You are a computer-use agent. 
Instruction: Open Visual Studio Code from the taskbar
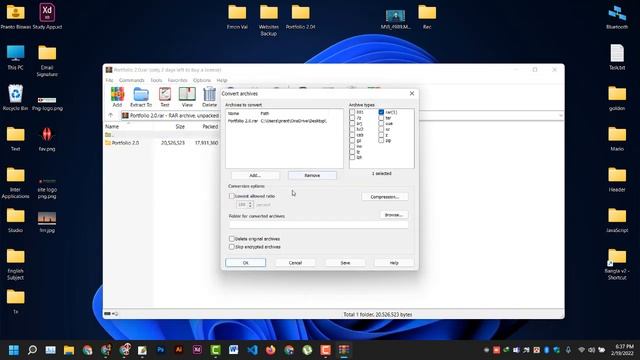tap(252, 350)
